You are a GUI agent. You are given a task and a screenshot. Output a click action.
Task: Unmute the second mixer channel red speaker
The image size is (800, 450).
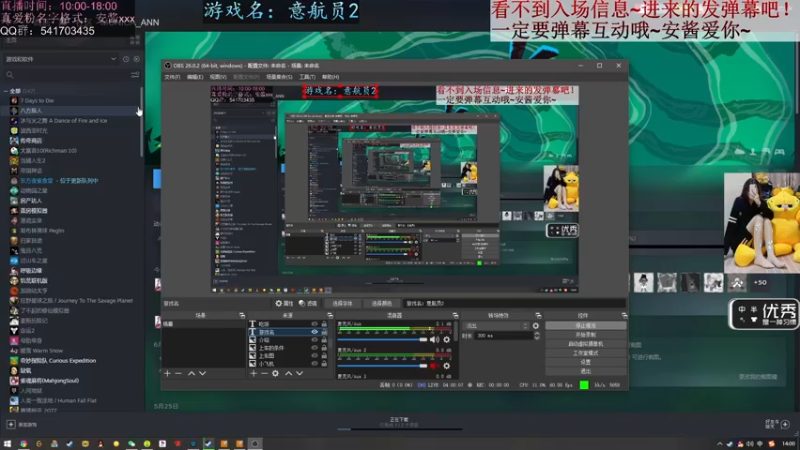pos(434,366)
